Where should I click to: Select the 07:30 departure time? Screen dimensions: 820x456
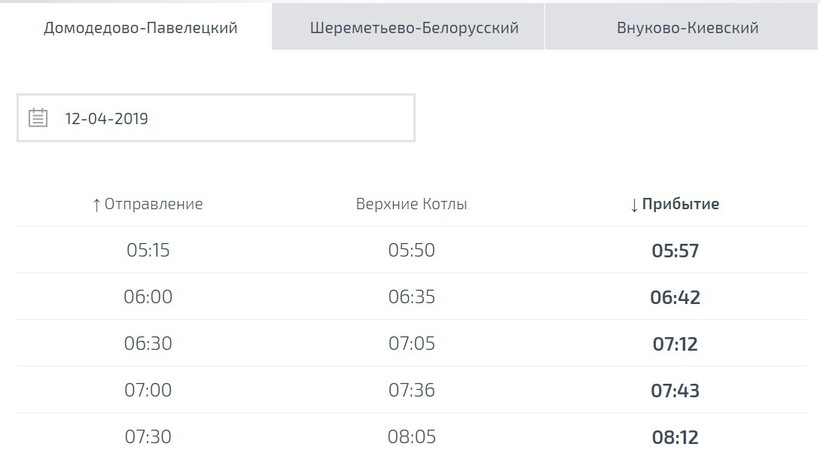(148, 436)
